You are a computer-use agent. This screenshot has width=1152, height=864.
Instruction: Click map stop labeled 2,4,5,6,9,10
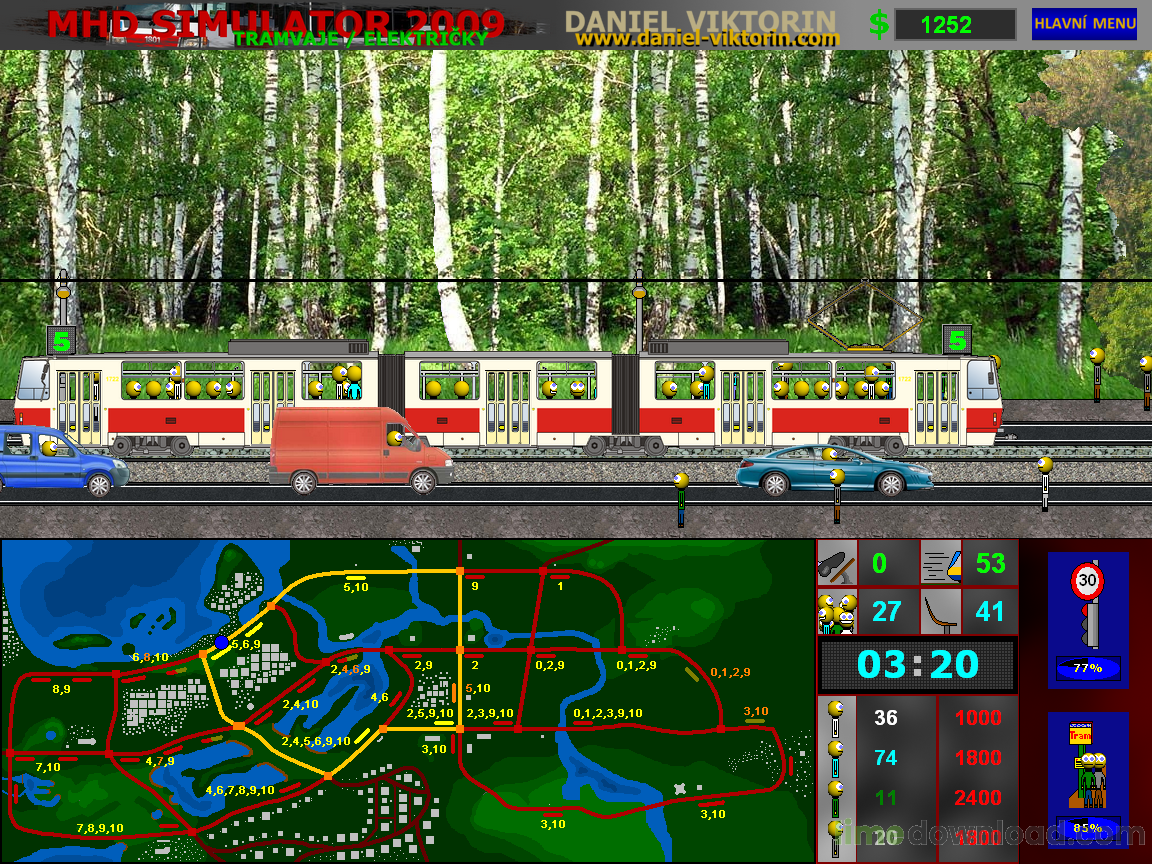coord(316,741)
